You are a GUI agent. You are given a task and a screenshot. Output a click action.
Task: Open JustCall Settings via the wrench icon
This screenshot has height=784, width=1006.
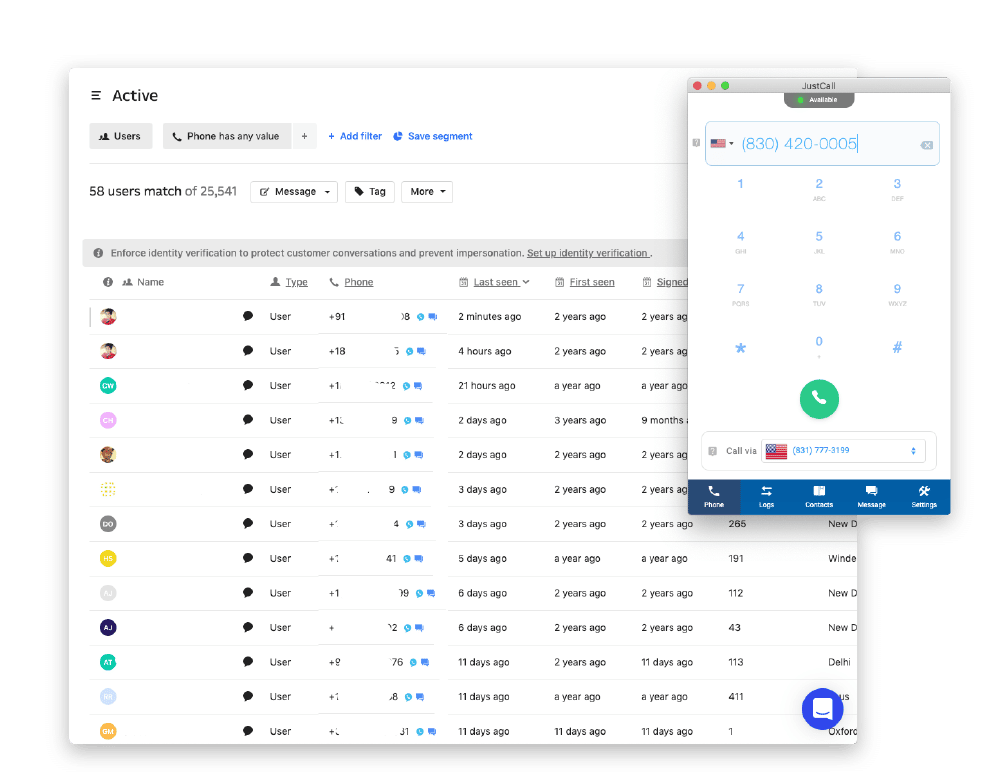pyautogui.click(x=923, y=497)
